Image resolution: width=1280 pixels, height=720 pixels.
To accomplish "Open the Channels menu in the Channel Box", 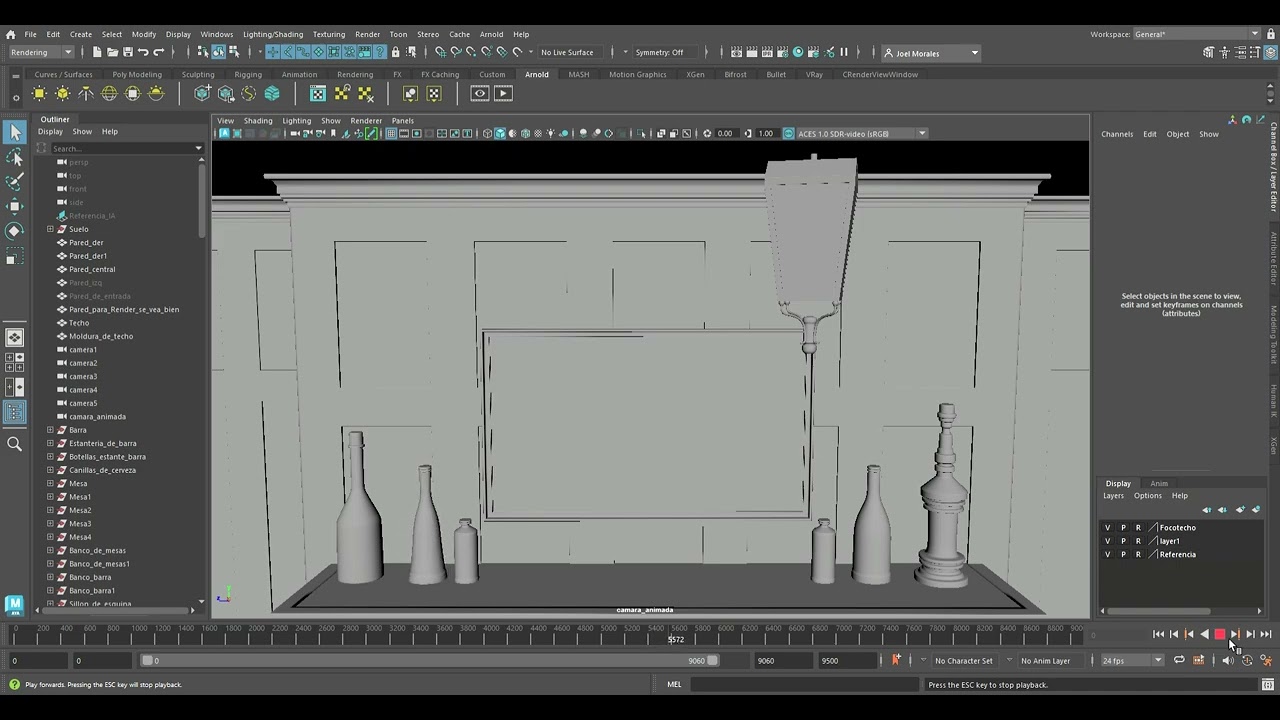I will click(x=1117, y=134).
